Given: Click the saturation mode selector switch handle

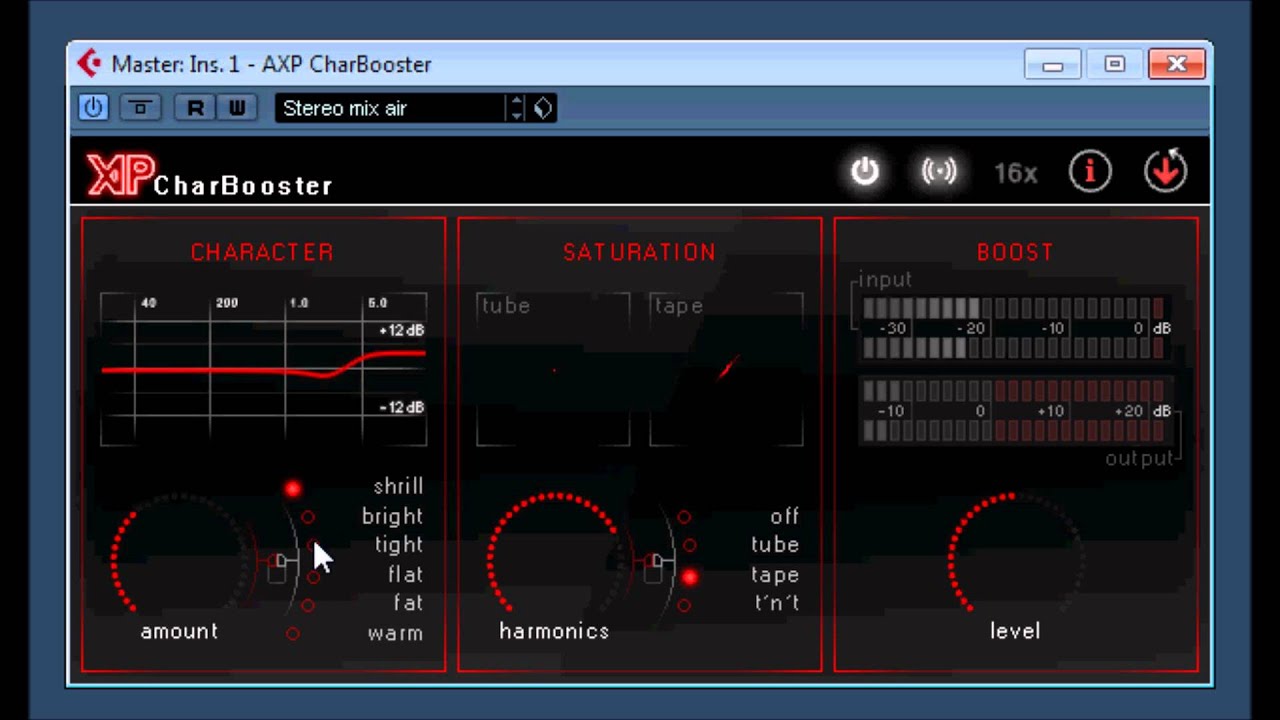Looking at the screenshot, I should tap(653, 567).
